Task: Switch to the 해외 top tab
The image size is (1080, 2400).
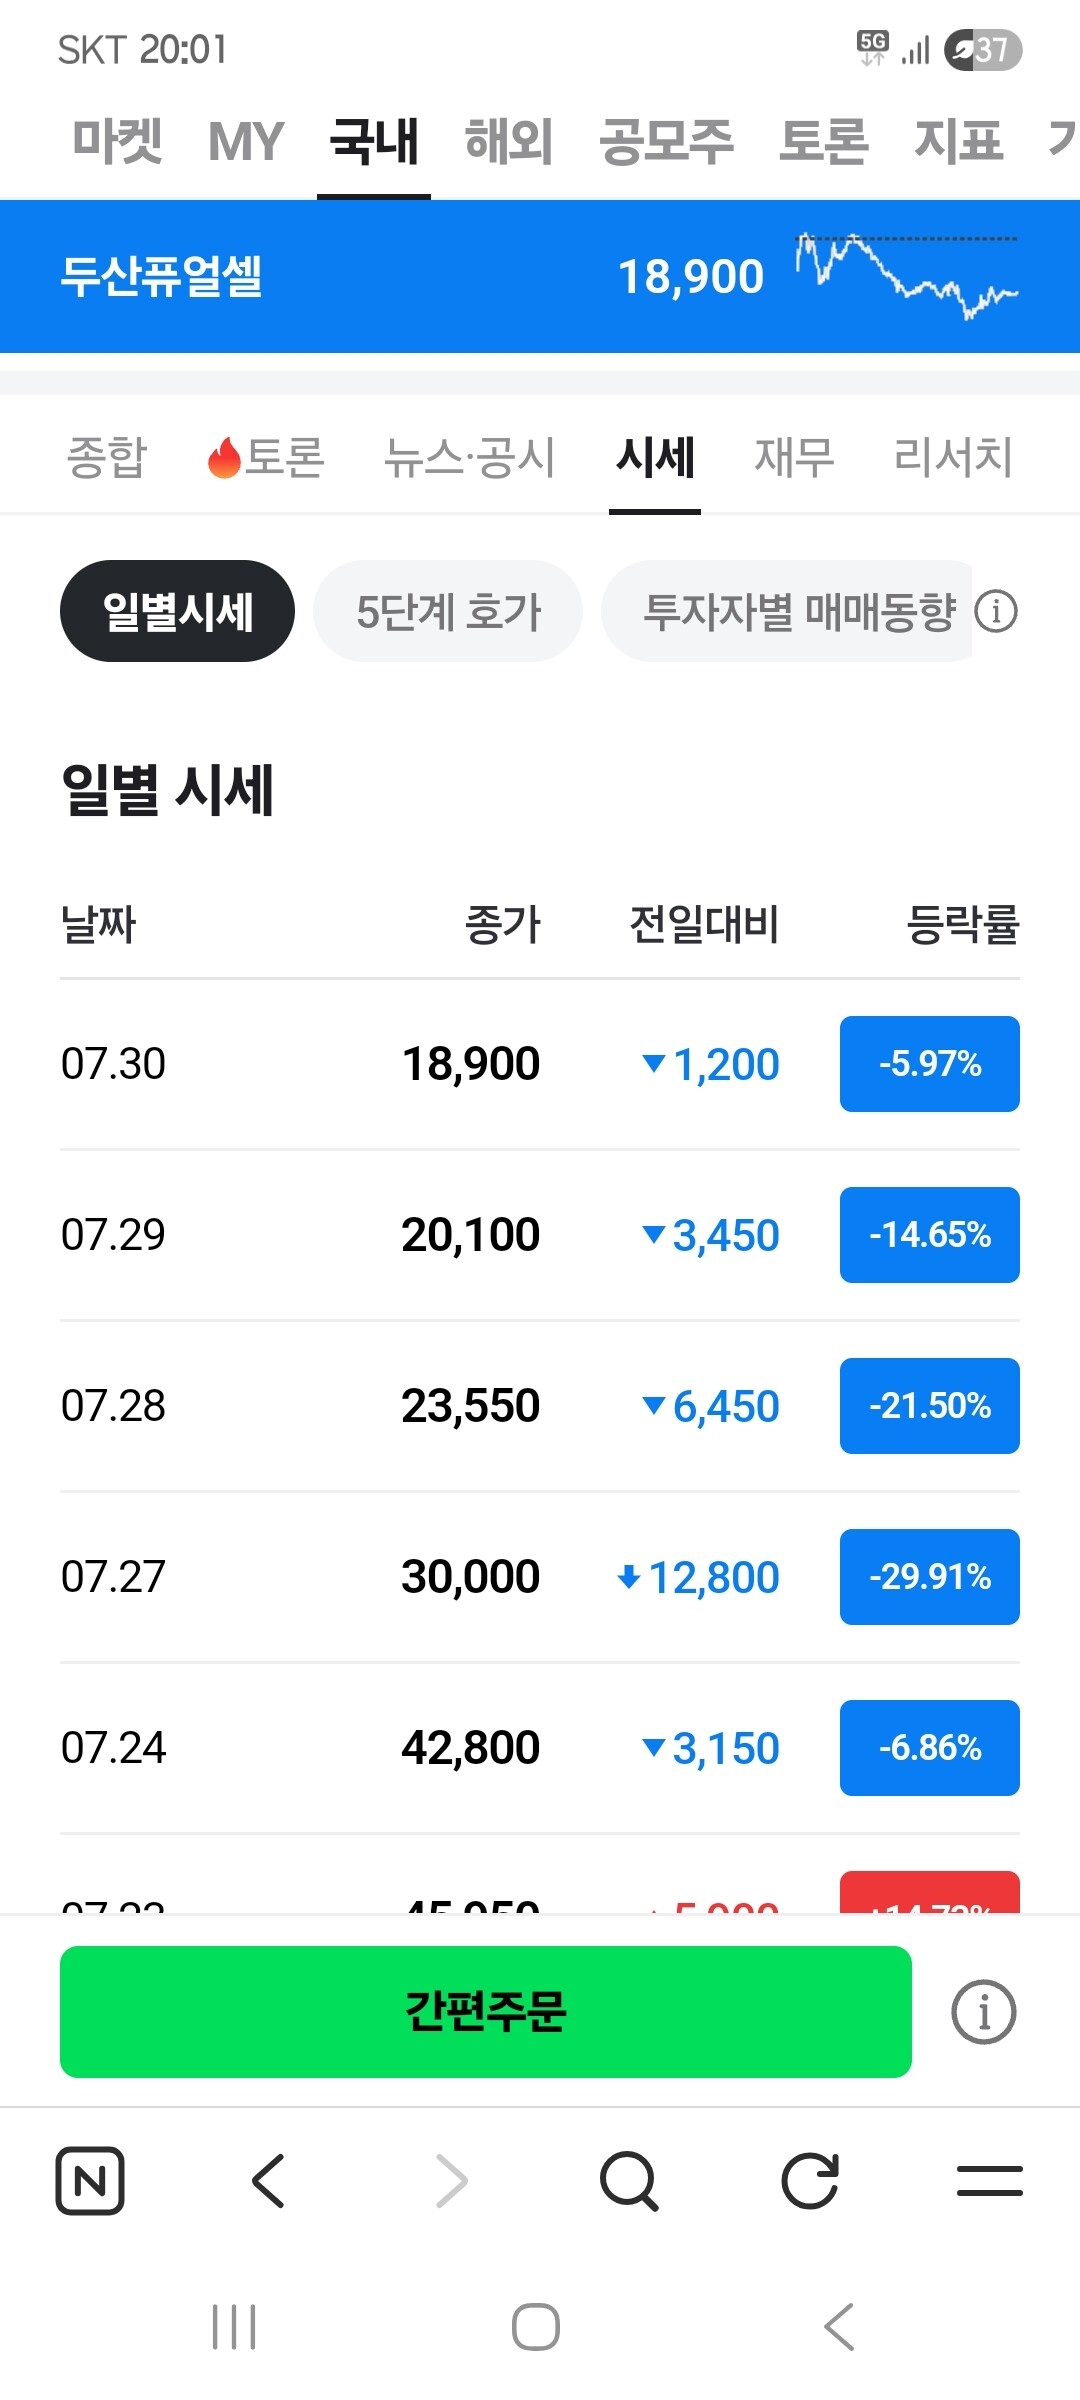Action: pos(509,141)
